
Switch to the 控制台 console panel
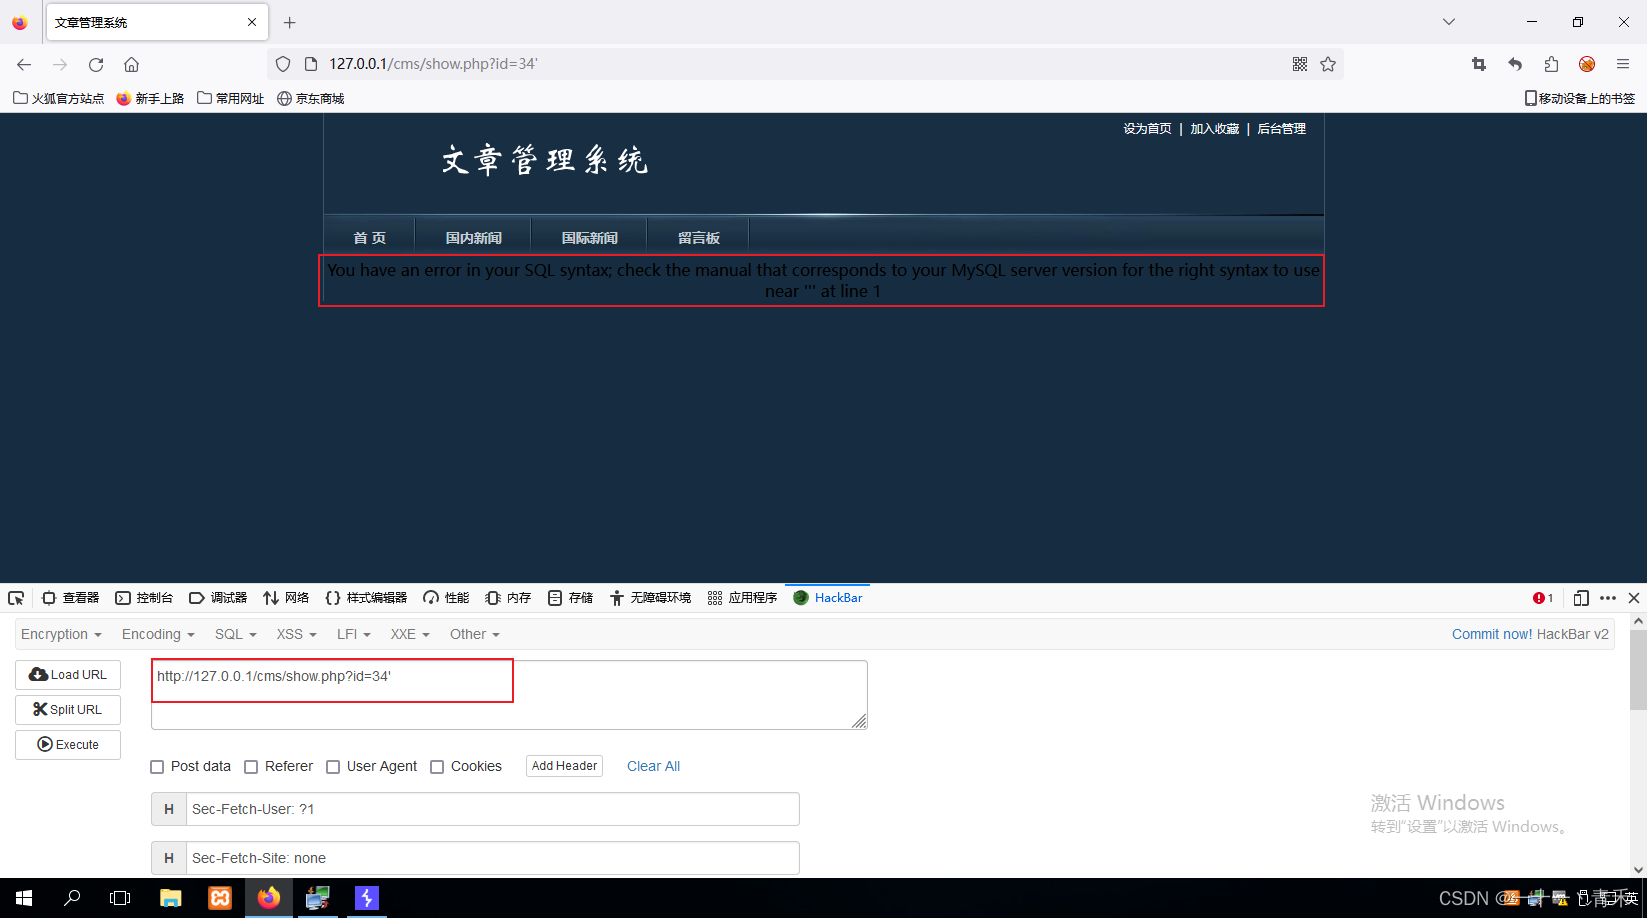point(144,598)
